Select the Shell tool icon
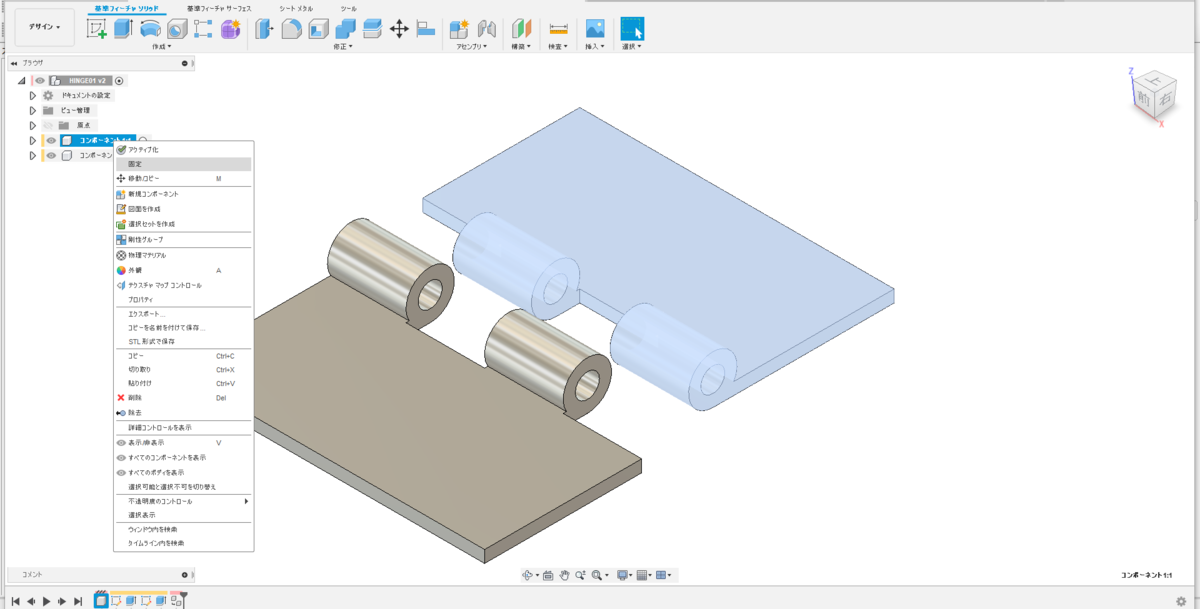Screen dimensions: 1200x609 318,29
